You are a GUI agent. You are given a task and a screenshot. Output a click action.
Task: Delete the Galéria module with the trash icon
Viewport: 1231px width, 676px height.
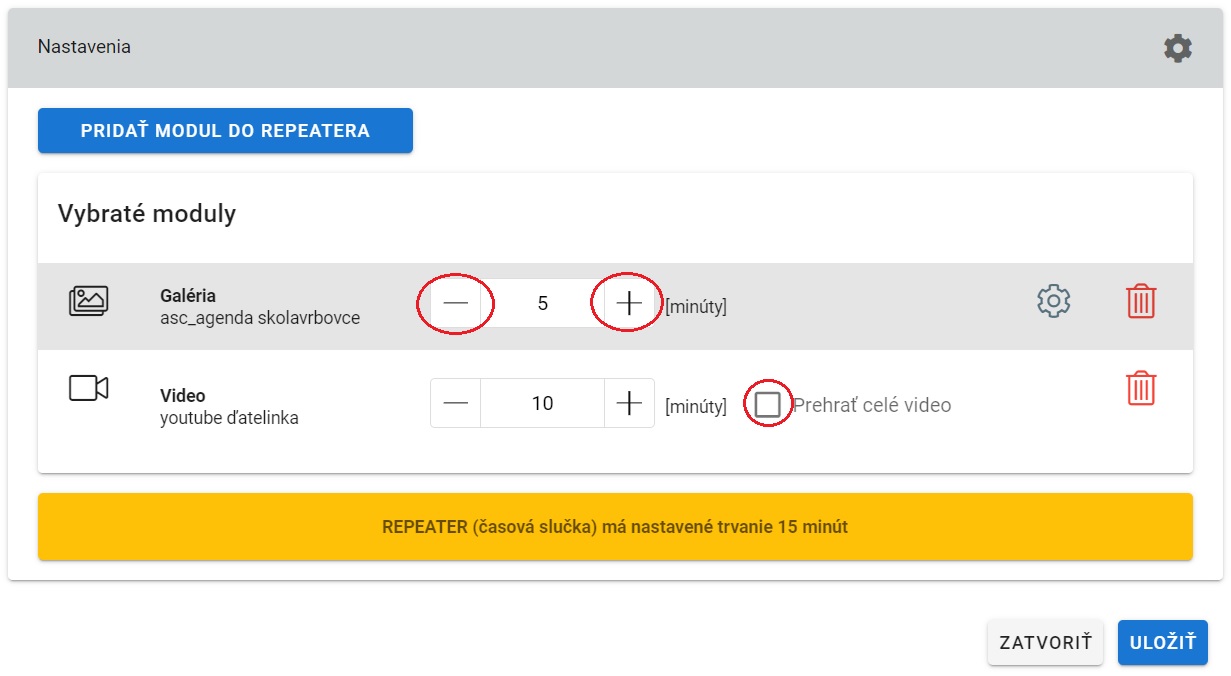click(1140, 301)
